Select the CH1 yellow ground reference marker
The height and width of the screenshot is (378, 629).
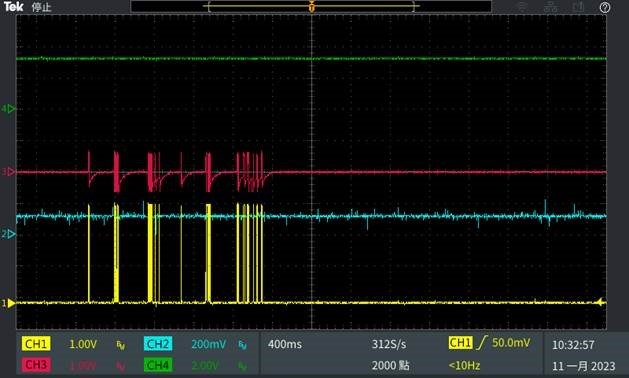click(x=9, y=303)
